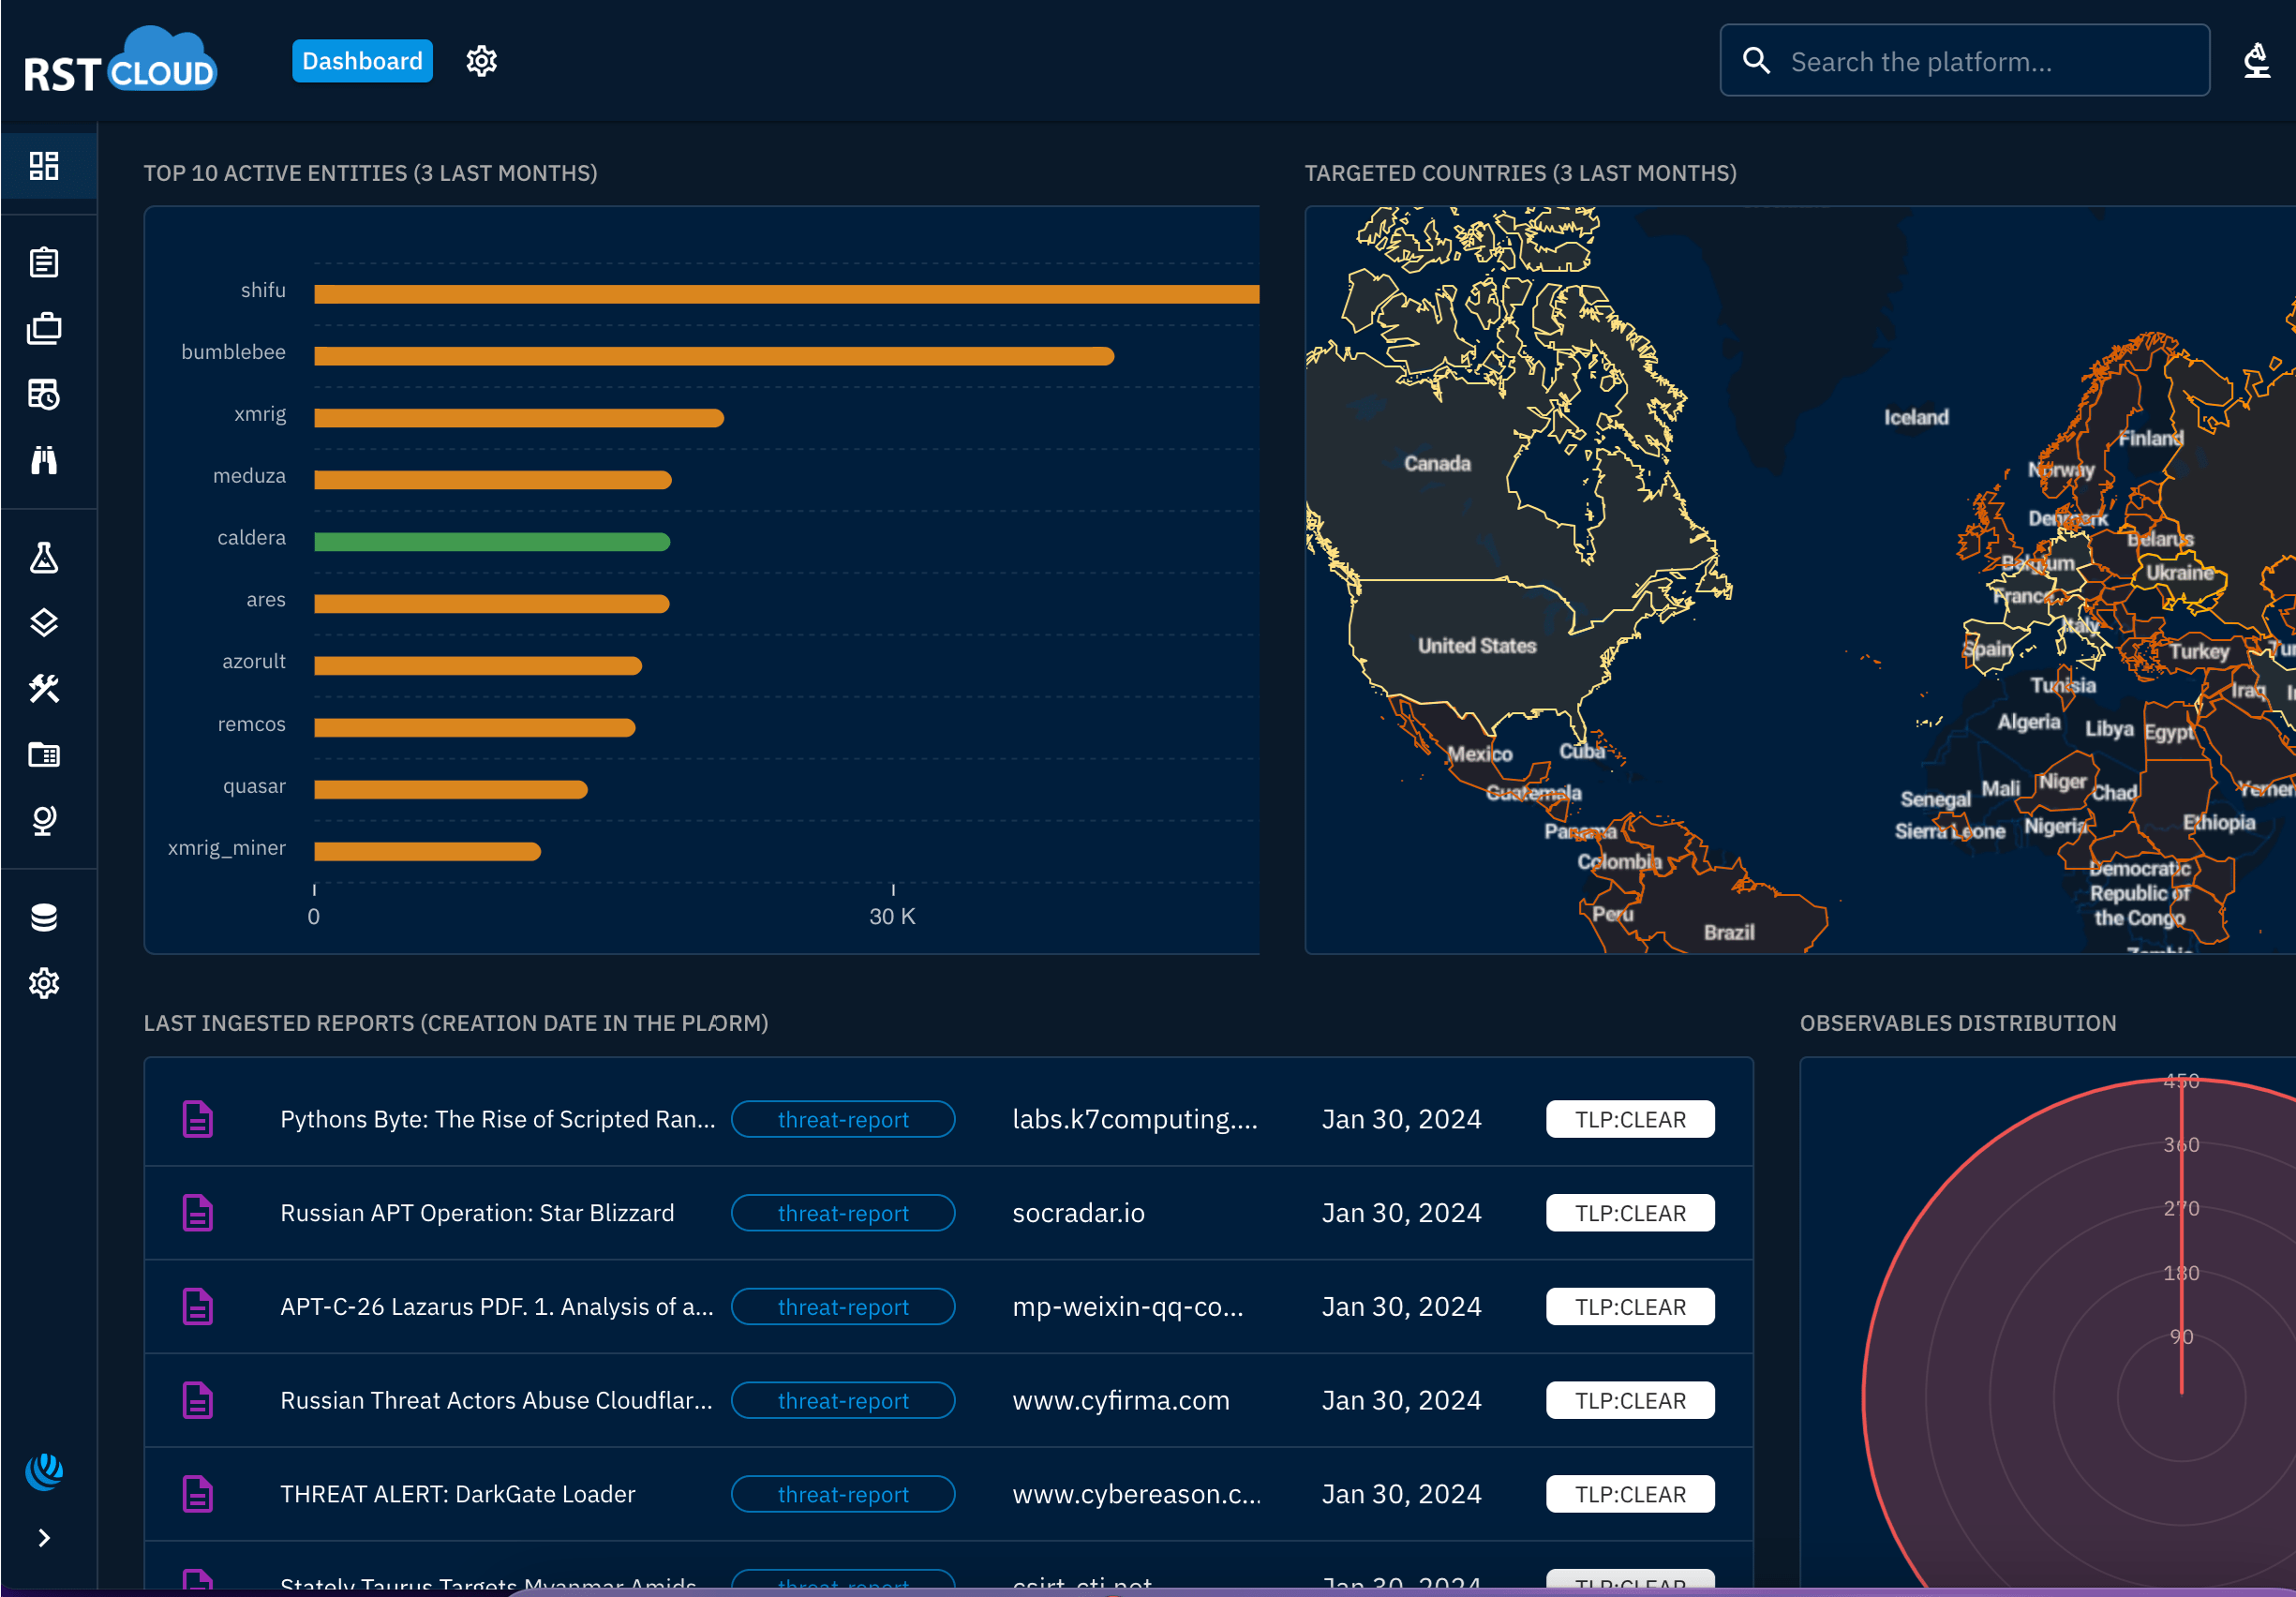Expand the sidebar with the bottom chevron

(44, 1538)
